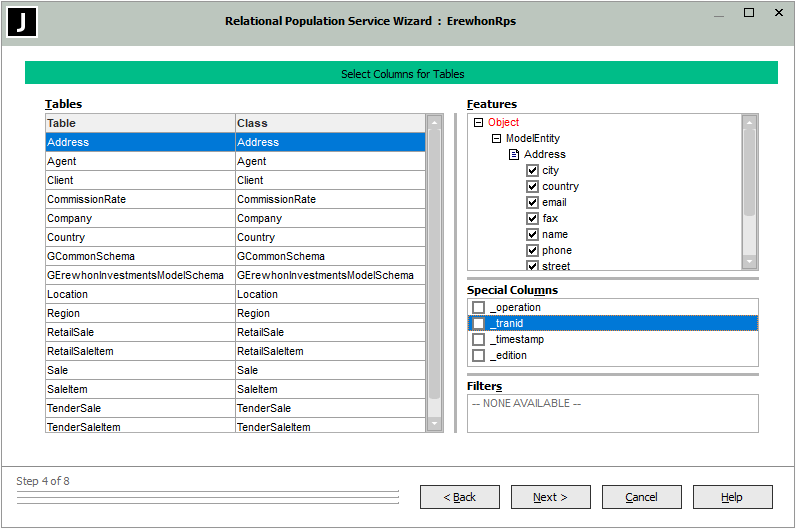Click the J application logo icon
Viewport: 796px width, 529px height.
22,22
